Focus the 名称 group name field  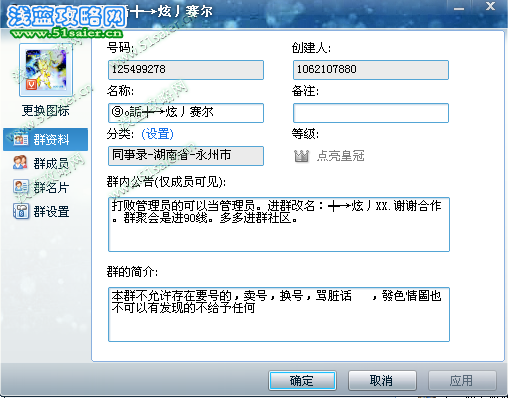(186, 113)
